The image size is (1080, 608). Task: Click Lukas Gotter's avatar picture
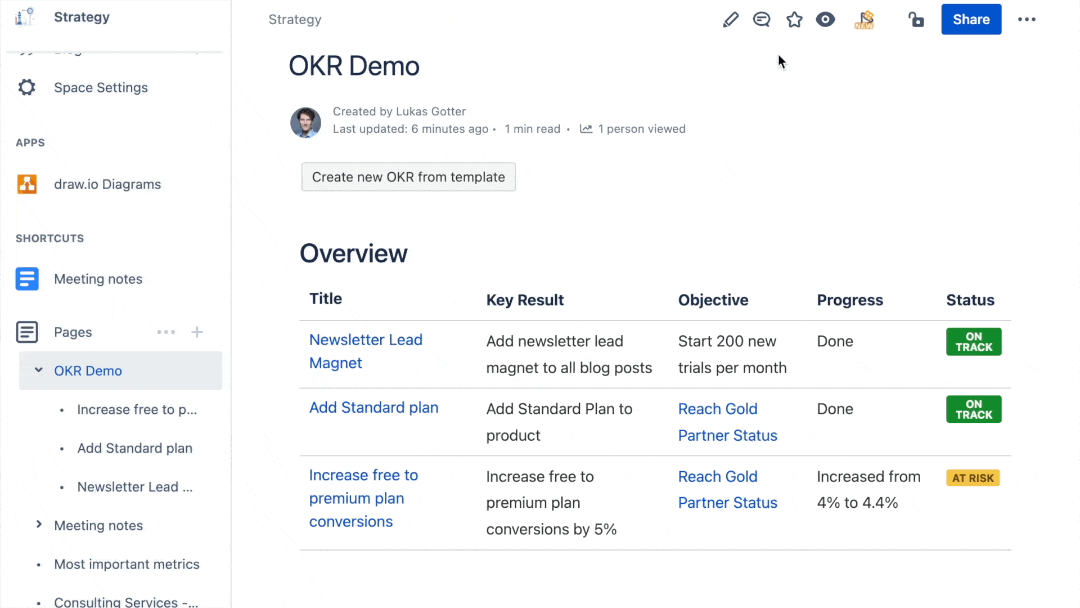306,122
